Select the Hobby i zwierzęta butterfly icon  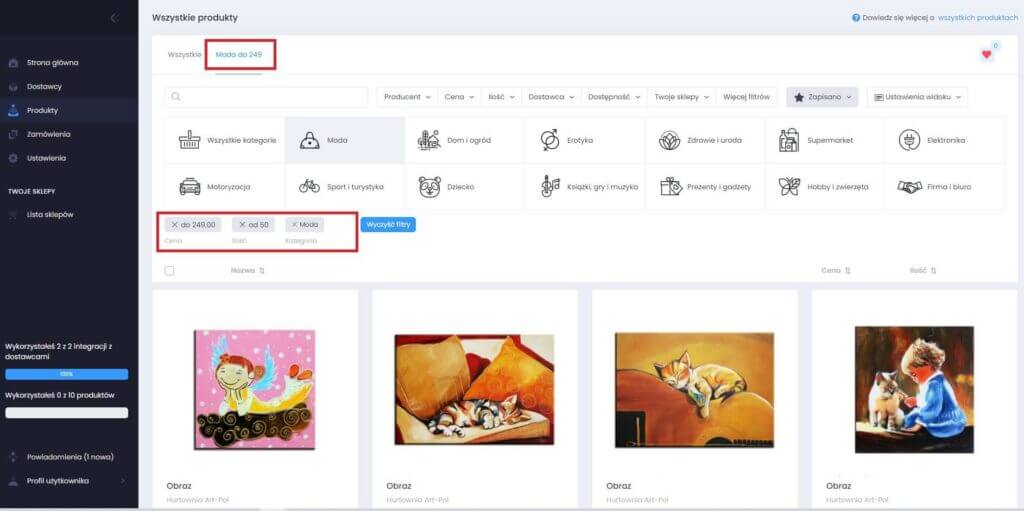point(789,187)
